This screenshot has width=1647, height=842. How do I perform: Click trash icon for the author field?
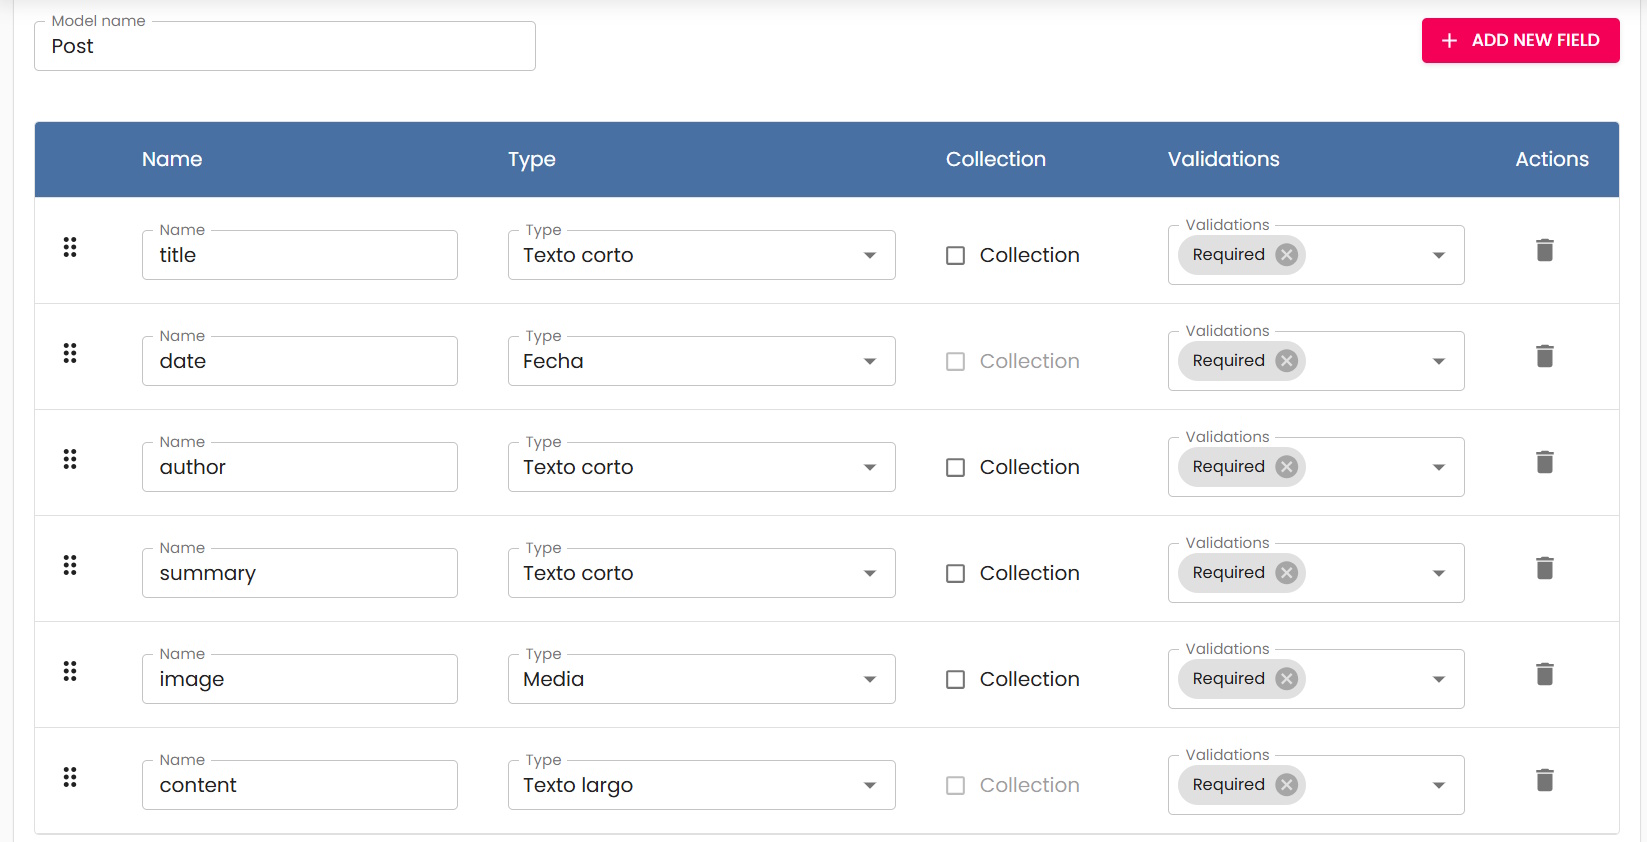click(1544, 462)
